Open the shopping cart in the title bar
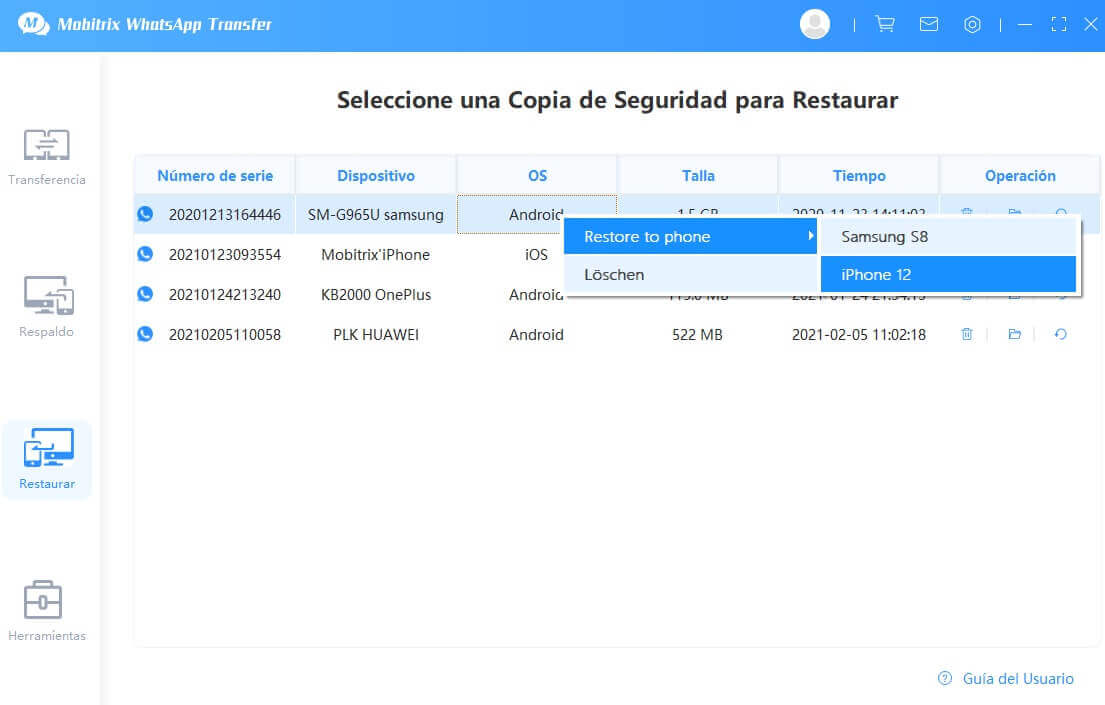The image size is (1105, 705). coord(885,23)
